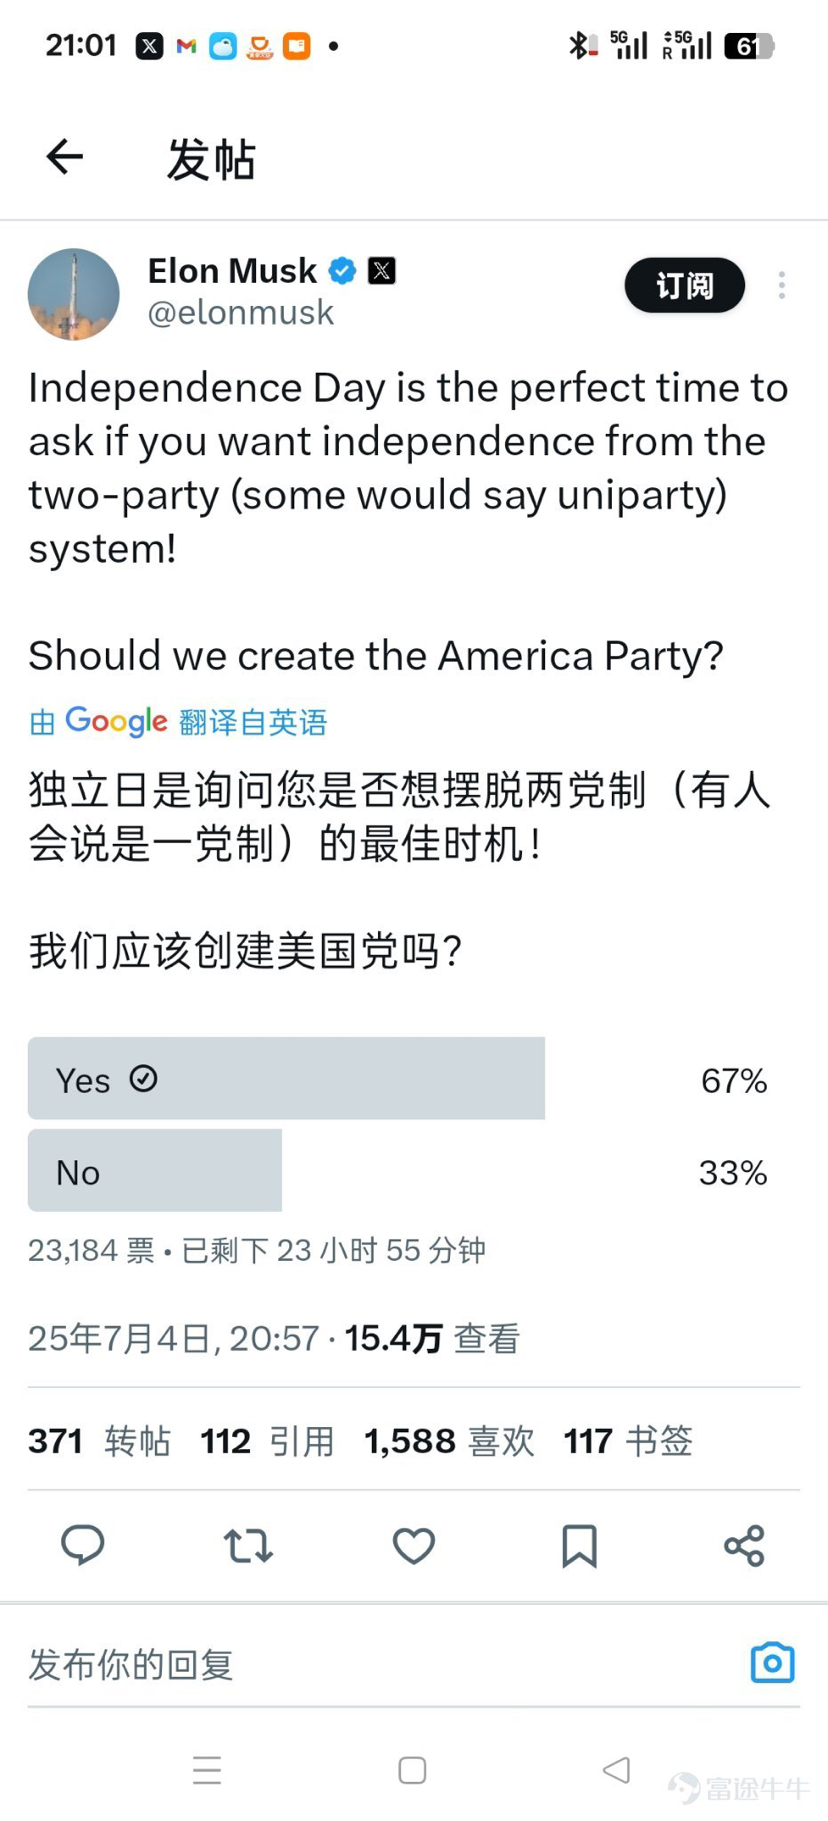Image resolution: width=828 pixels, height=1821 pixels.
Task: Open Elon Musk's profile avatar
Action: pos(74,294)
